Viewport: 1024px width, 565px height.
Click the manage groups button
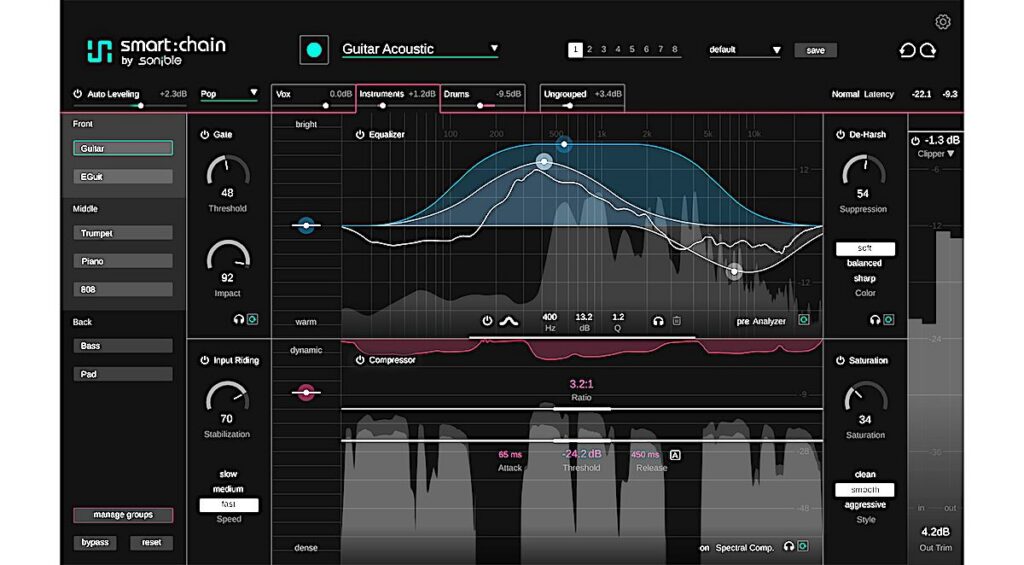pyautogui.click(x=123, y=515)
